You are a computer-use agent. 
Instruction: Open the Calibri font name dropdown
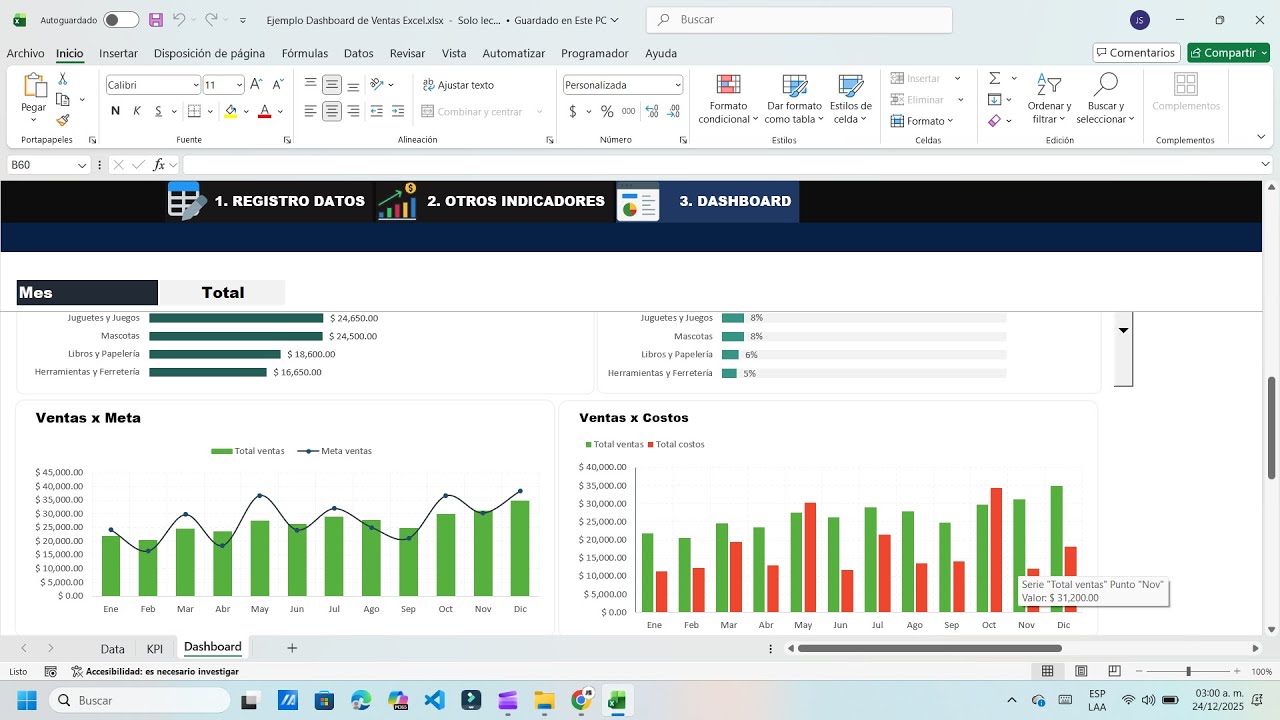(x=195, y=85)
